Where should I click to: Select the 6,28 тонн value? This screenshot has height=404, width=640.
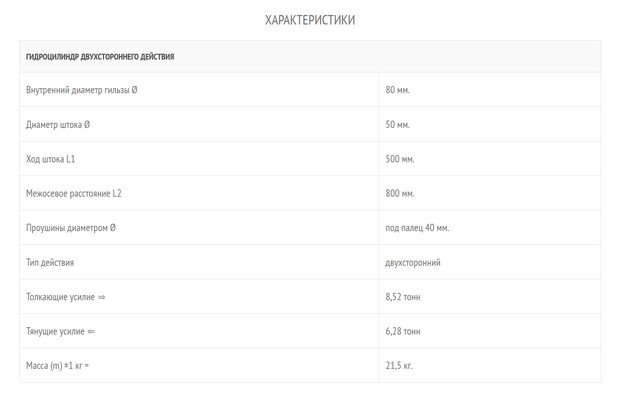tap(403, 331)
